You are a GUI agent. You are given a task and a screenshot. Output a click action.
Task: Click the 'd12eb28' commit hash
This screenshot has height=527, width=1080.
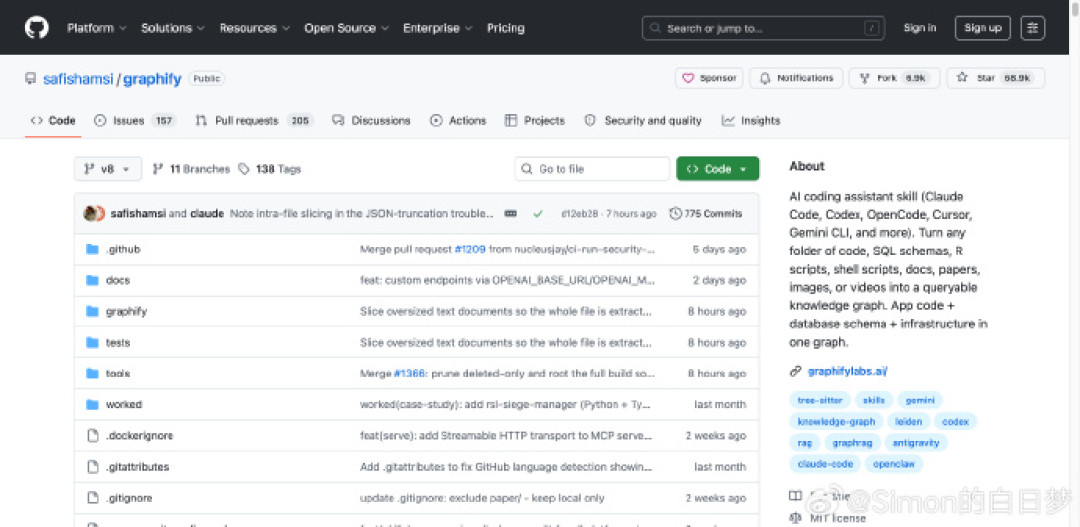579,214
